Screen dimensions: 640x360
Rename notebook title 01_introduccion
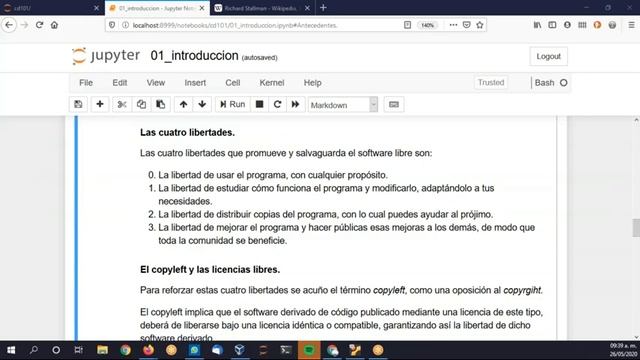coord(194,56)
